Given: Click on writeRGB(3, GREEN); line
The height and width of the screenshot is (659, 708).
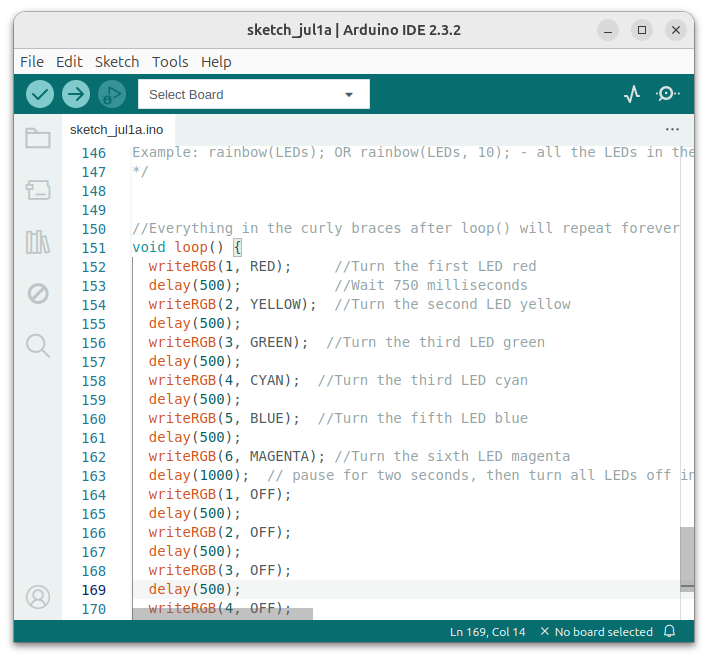Looking at the screenshot, I should (228, 342).
